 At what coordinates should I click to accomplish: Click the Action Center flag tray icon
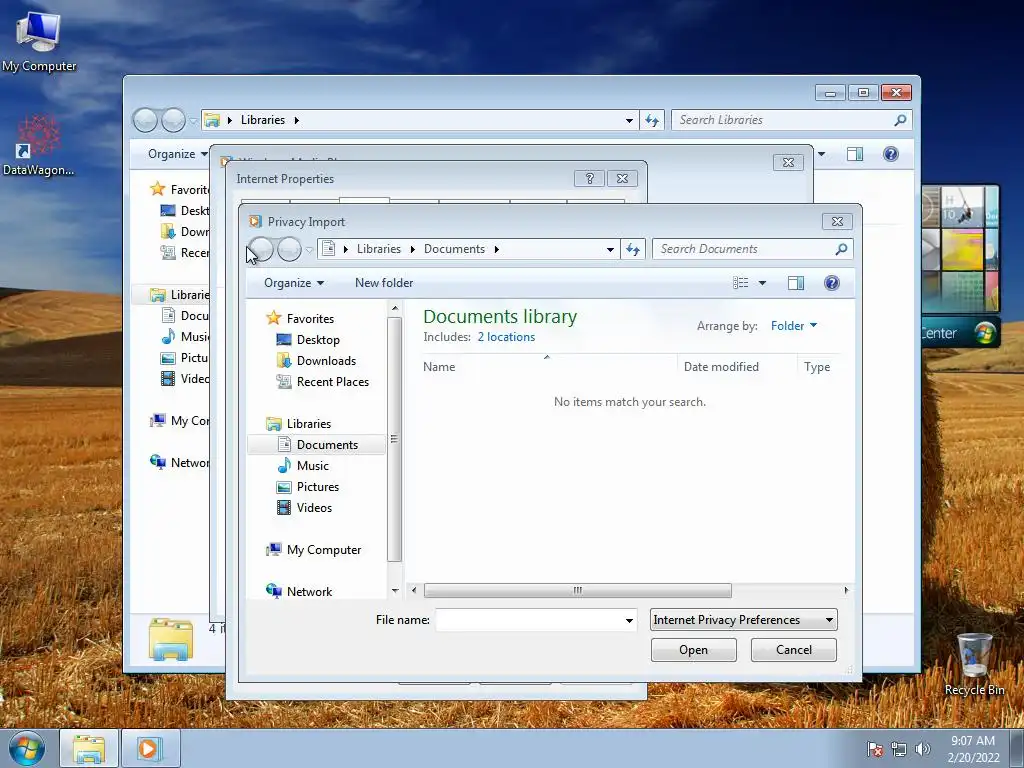click(874, 749)
